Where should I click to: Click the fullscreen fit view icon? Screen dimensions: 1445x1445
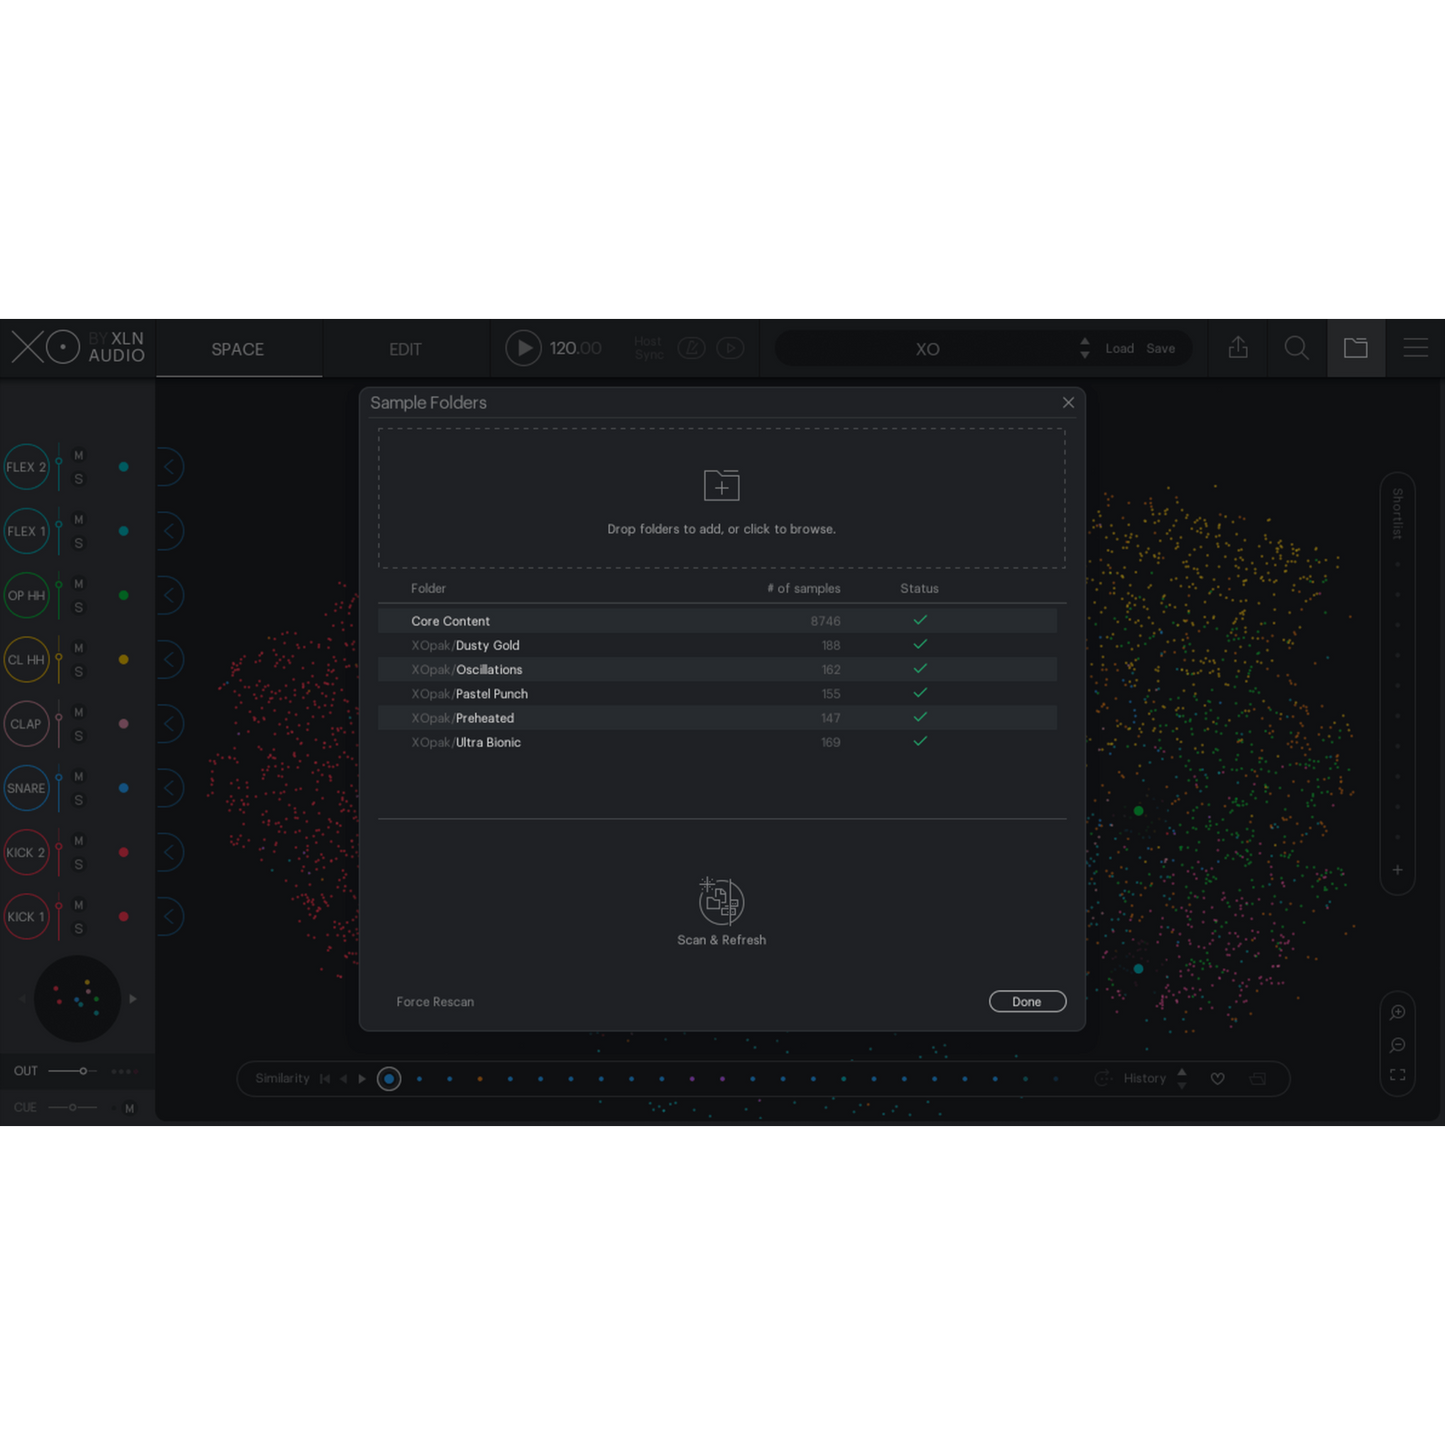tap(1397, 1075)
